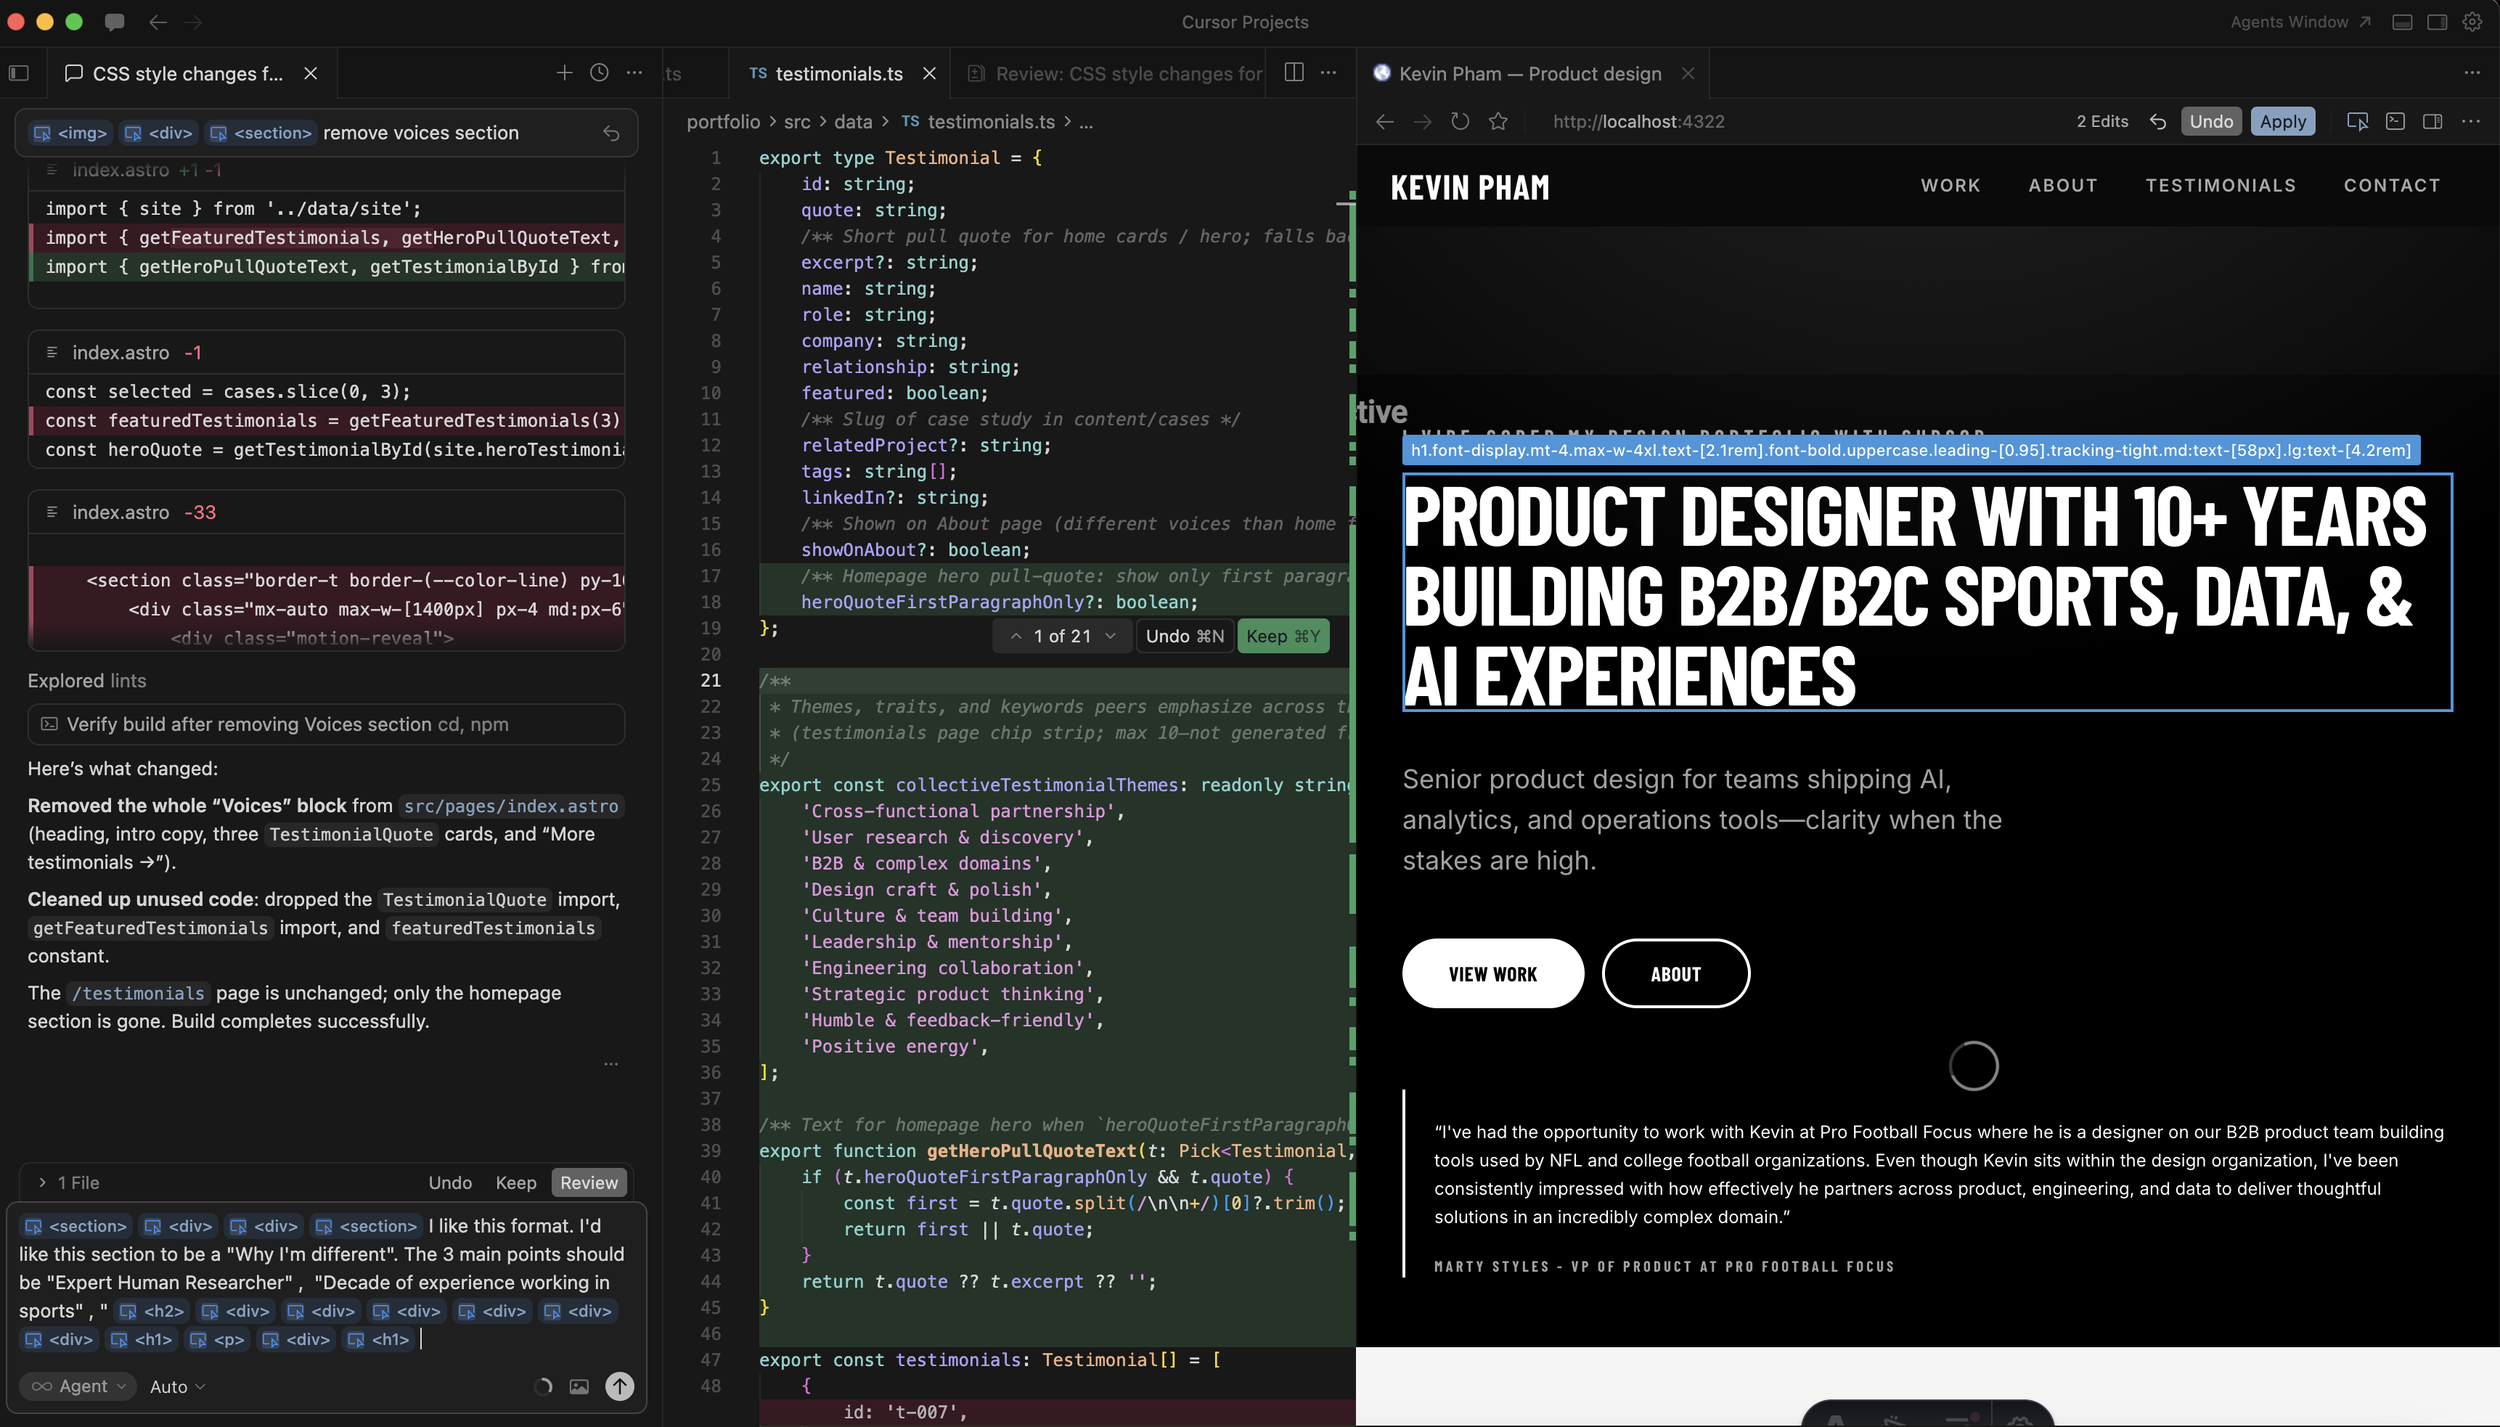Click Apply for browser edits
Viewport: 2500px width, 1427px height.
click(x=2282, y=121)
